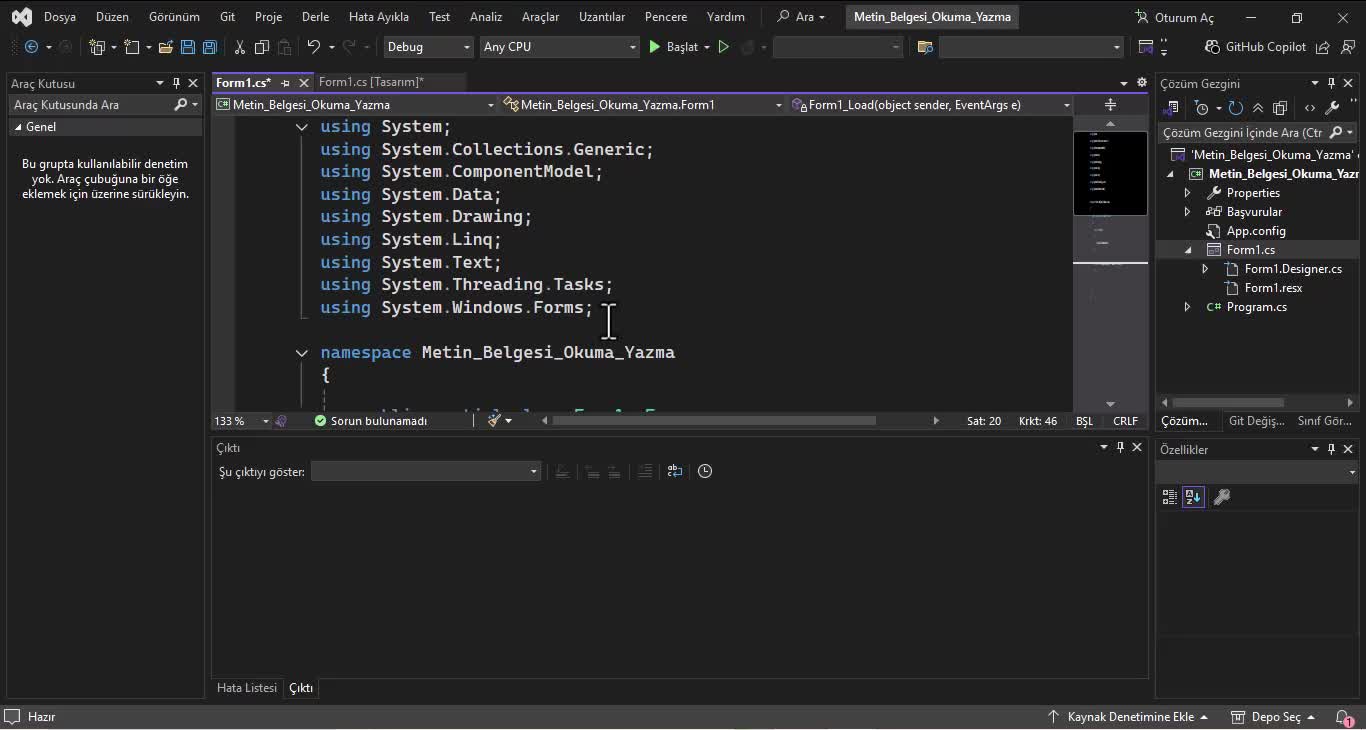Image resolution: width=1366 pixels, height=730 pixels.
Task: Click the Sorun bulunamadı status indicator
Action: [371, 421]
